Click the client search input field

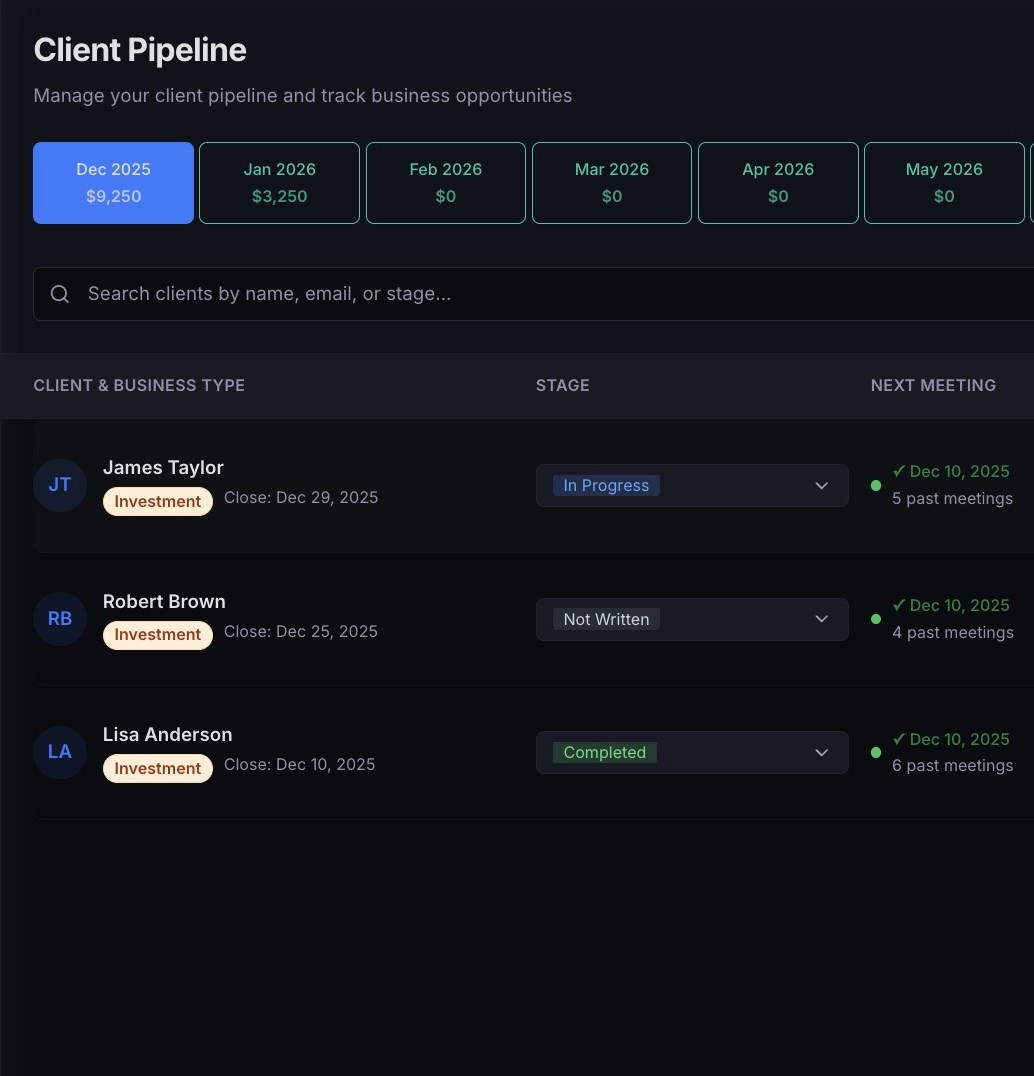[x=400, y=293]
